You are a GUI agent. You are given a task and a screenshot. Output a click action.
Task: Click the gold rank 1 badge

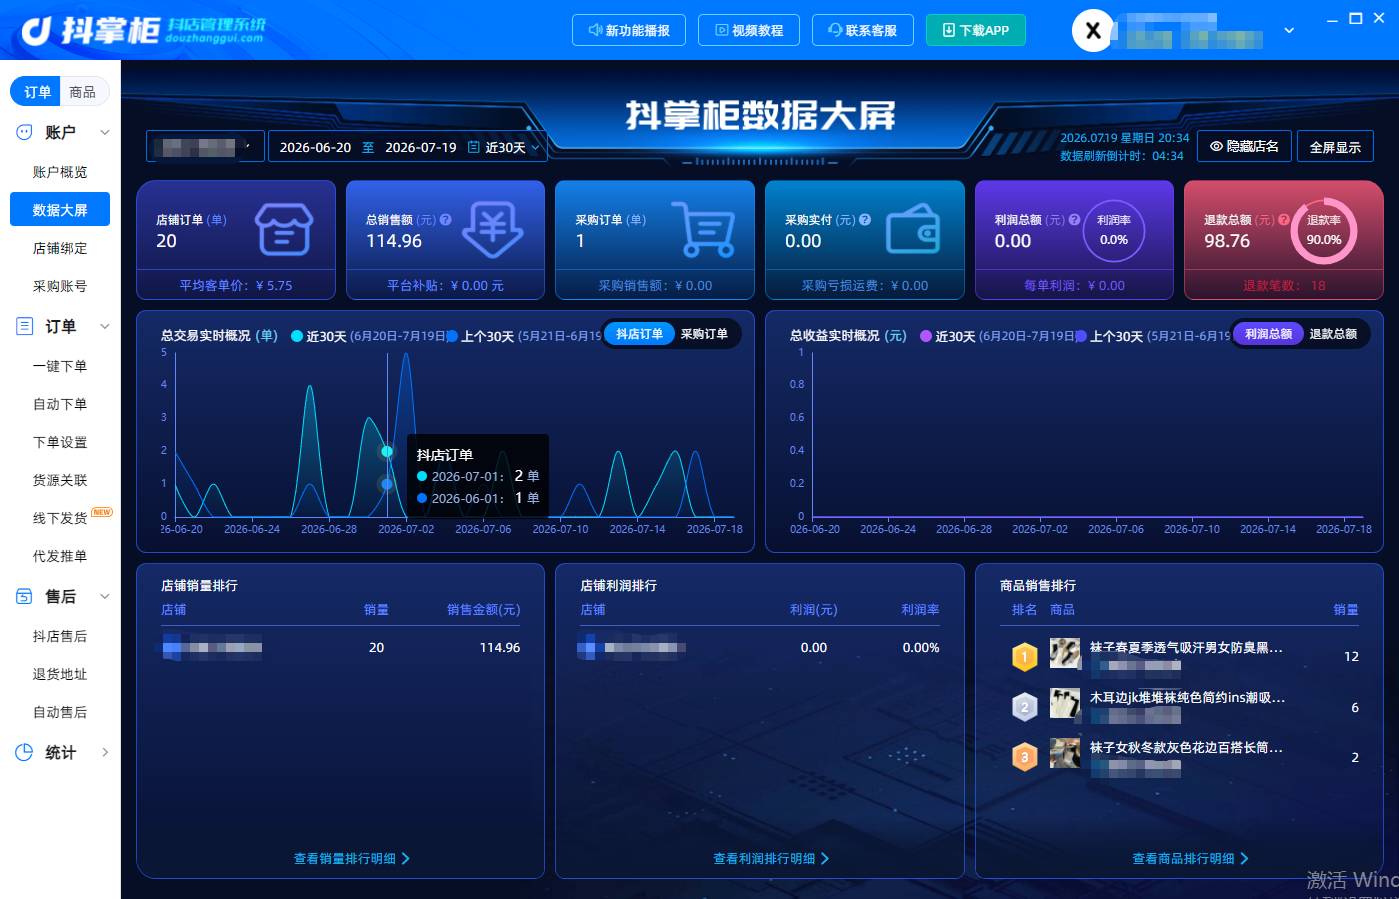pyautogui.click(x=1024, y=657)
